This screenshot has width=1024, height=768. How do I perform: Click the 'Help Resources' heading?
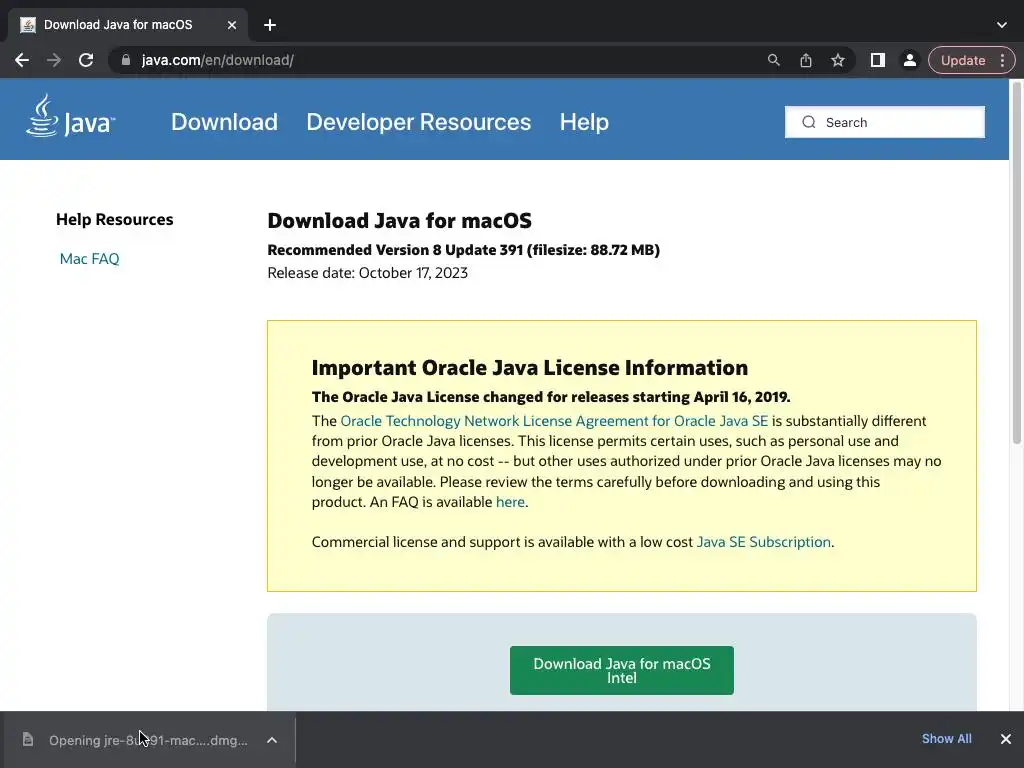click(114, 219)
